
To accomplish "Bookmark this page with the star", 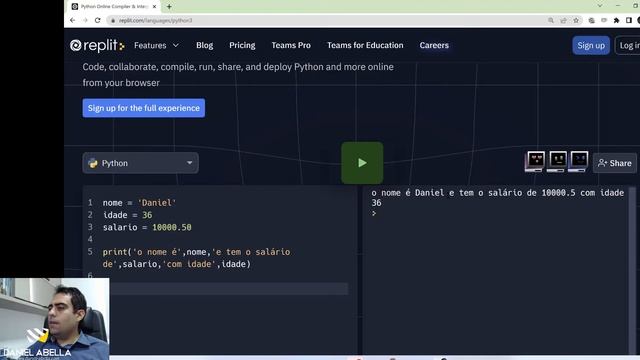I will (x=576, y=20).
